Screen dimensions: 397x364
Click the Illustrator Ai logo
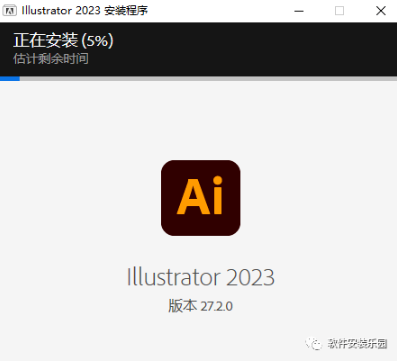pos(201,198)
